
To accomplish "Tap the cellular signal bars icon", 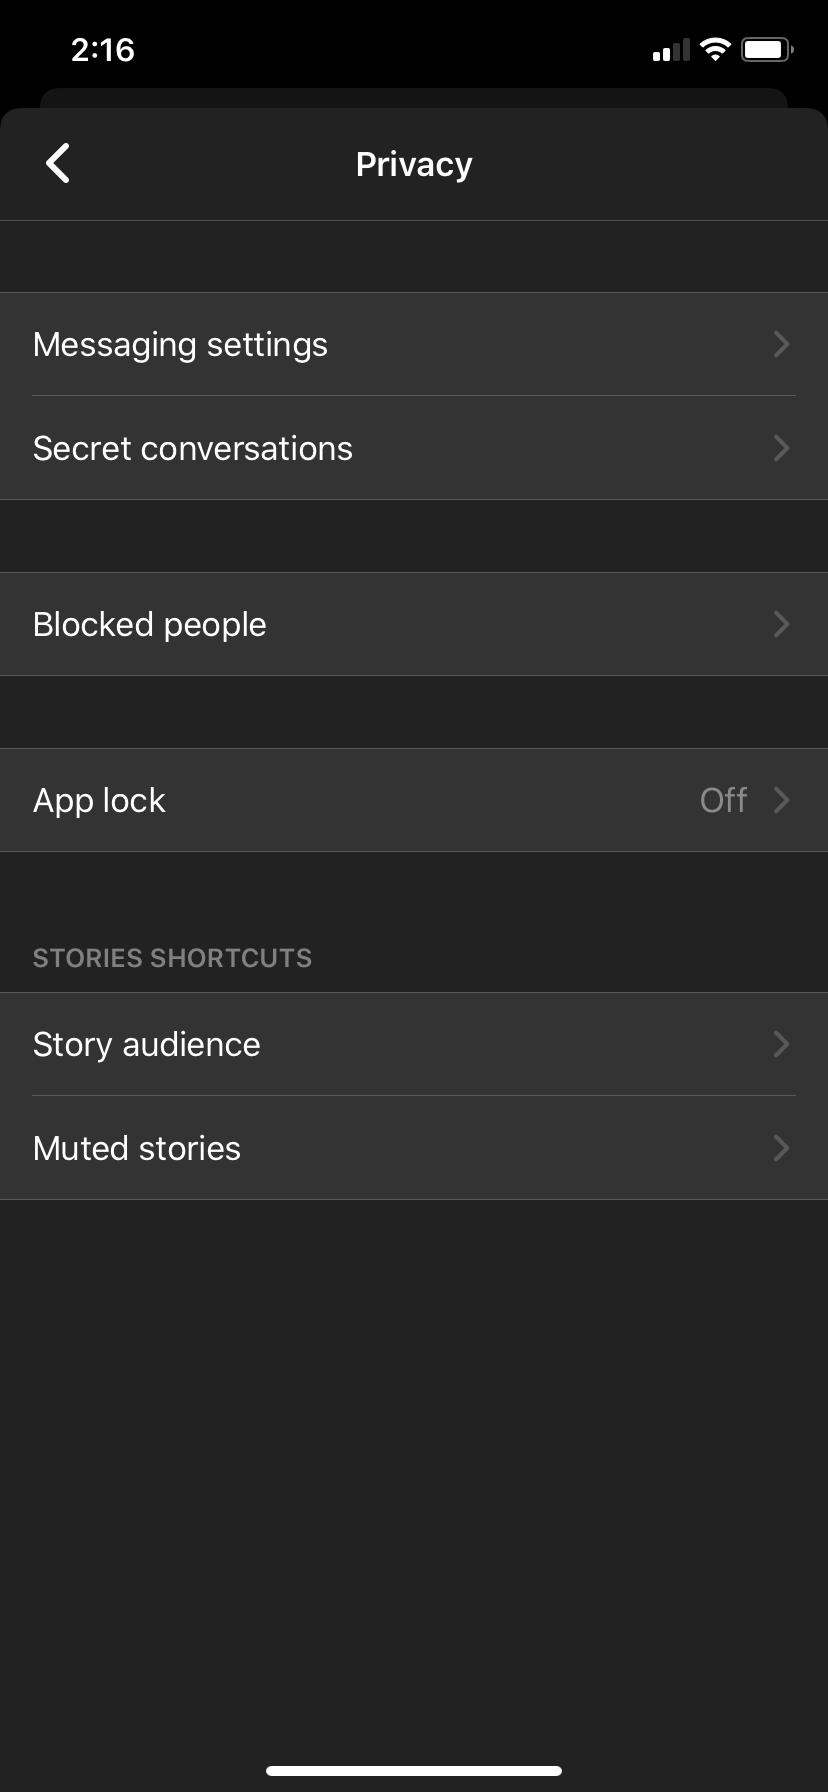I will coord(671,50).
